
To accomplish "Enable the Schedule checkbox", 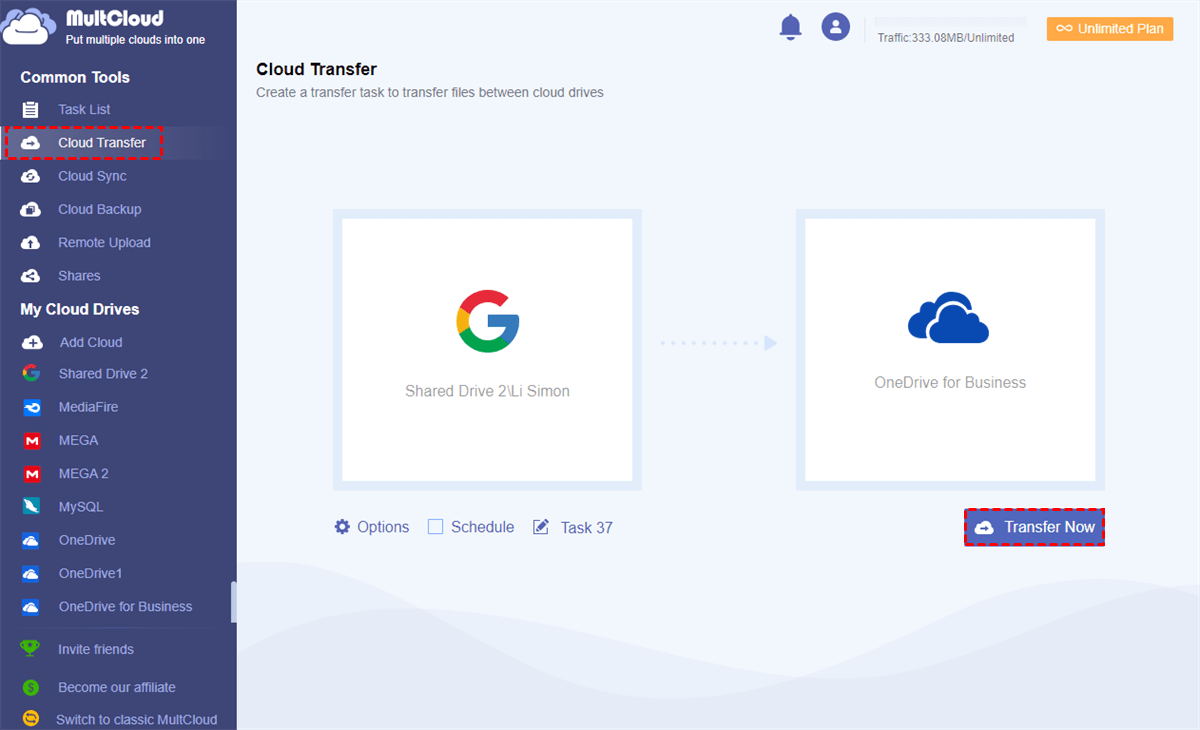I will (435, 527).
